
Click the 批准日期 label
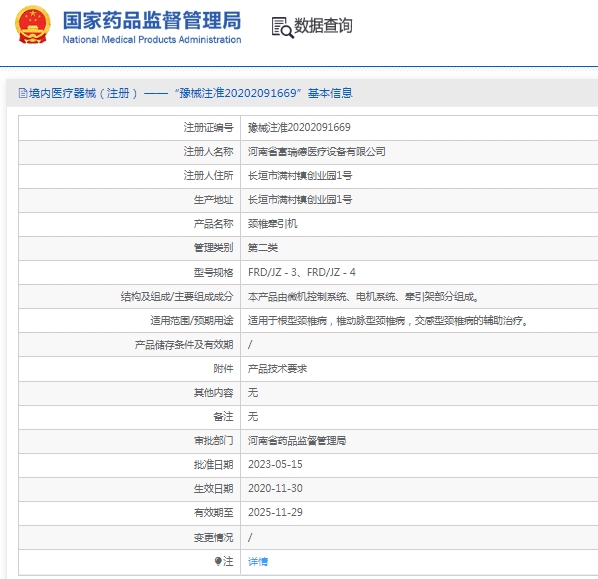click(x=213, y=465)
